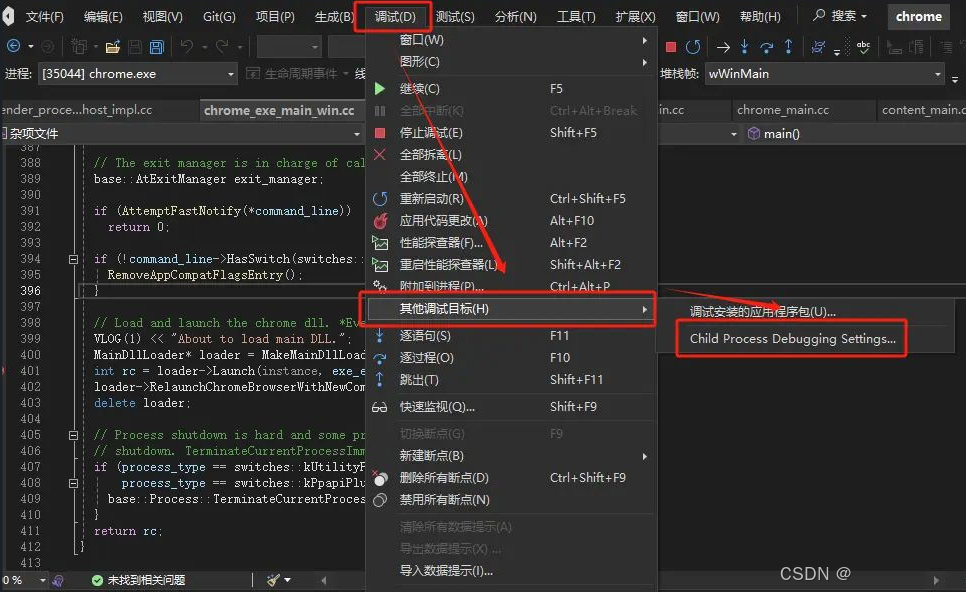966x592 pixels.
Task: Open the 文件(F) menu
Action: click(44, 16)
